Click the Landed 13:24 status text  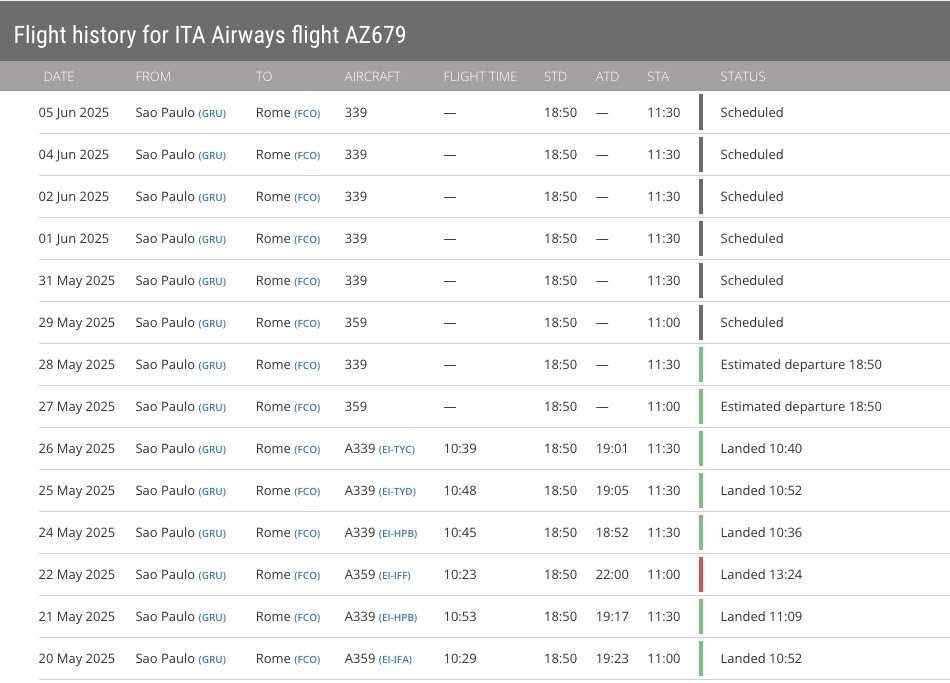tap(761, 575)
